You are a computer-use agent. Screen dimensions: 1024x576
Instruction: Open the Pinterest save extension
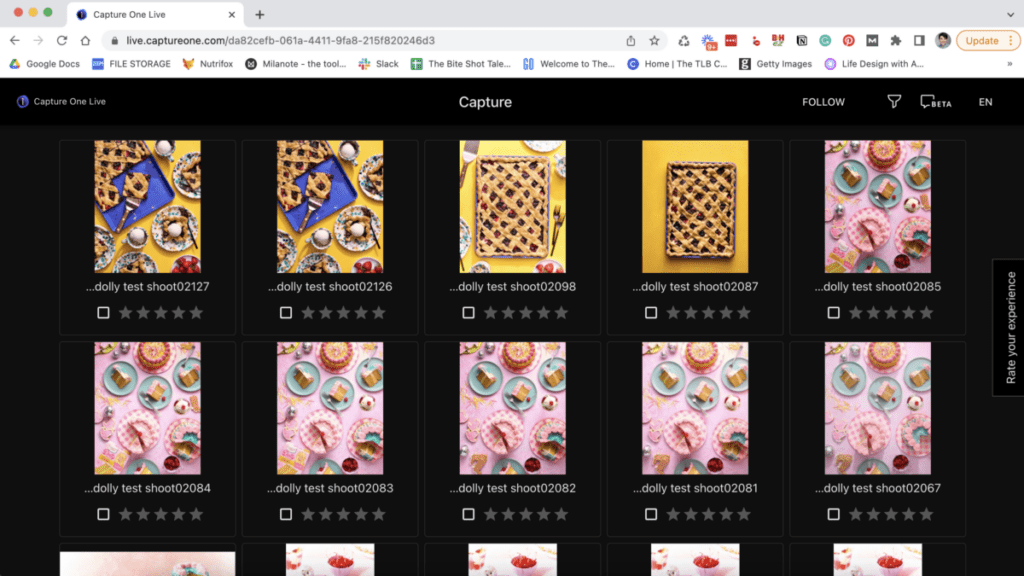point(848,40)
